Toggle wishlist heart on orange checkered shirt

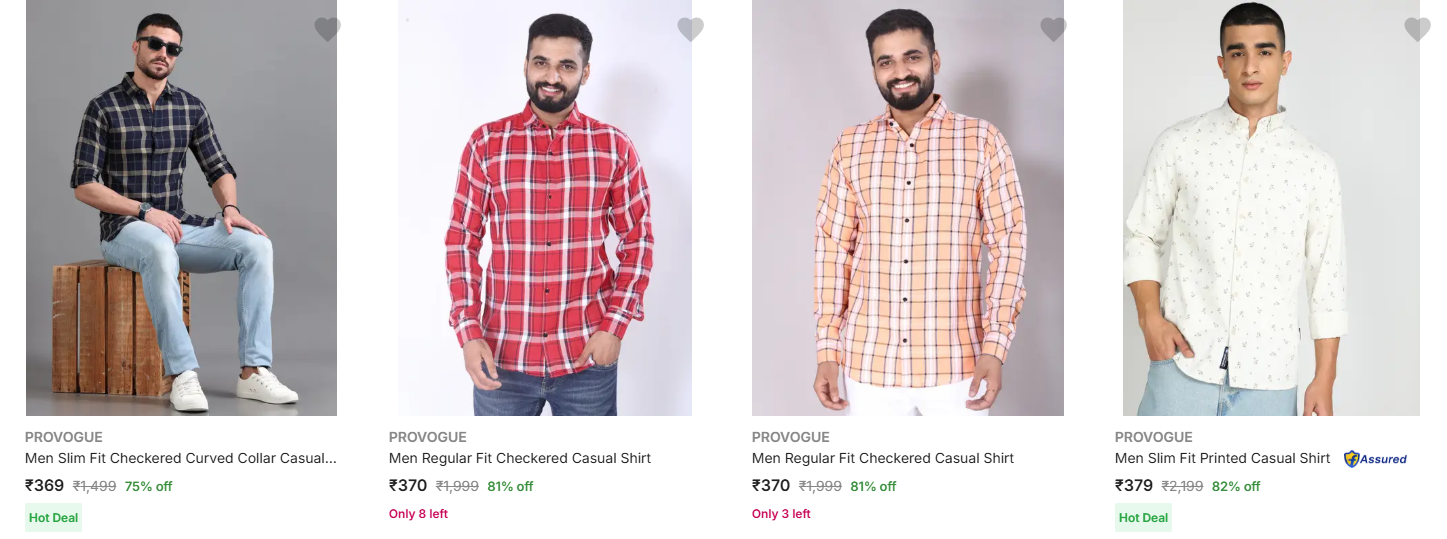tap(1053, 29)
